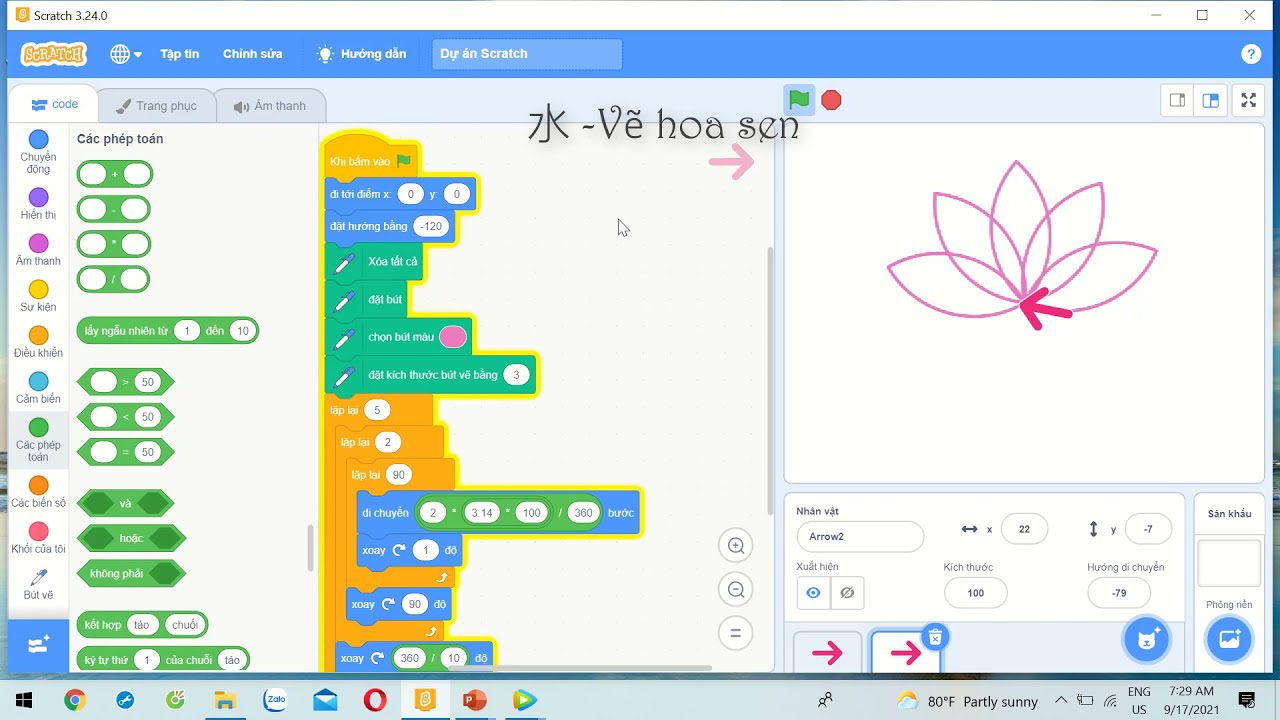Screen dimensions: 1280x720
Task: Open the add extension button
Action: (39, 645)
